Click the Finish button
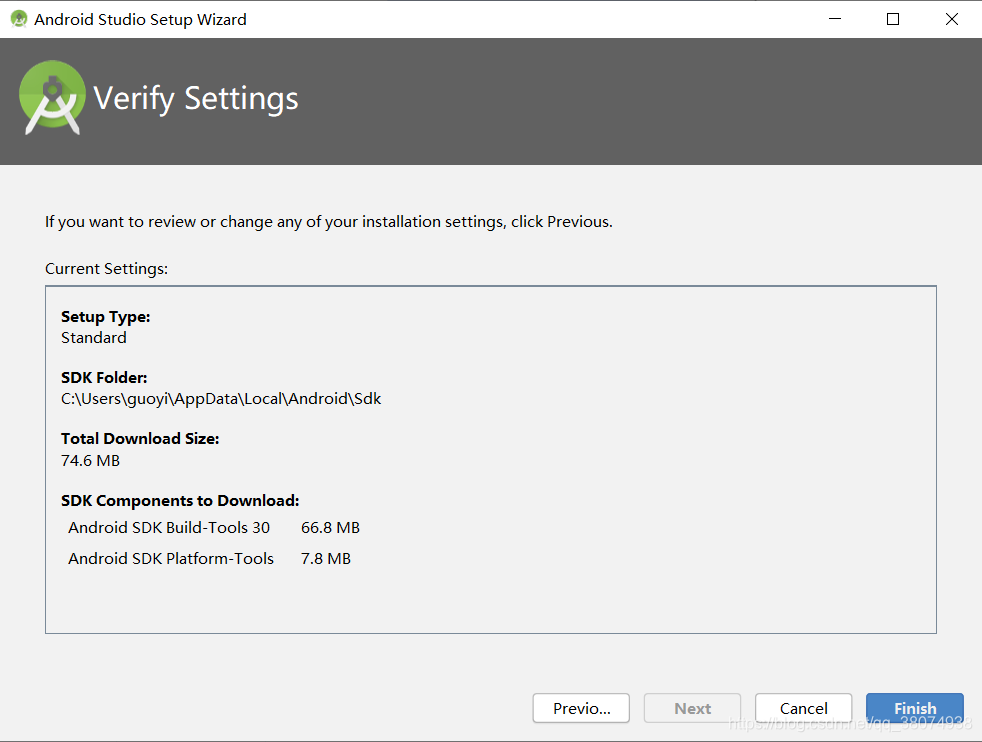 coord(914,708)
